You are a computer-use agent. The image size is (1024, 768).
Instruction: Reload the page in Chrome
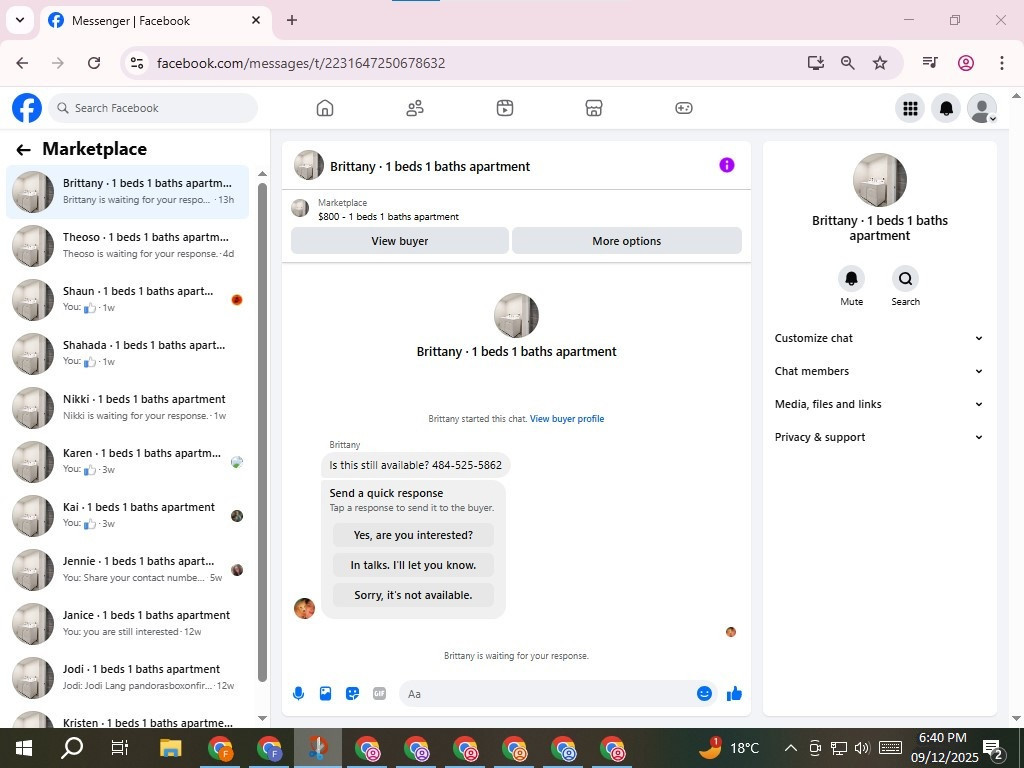94,63
